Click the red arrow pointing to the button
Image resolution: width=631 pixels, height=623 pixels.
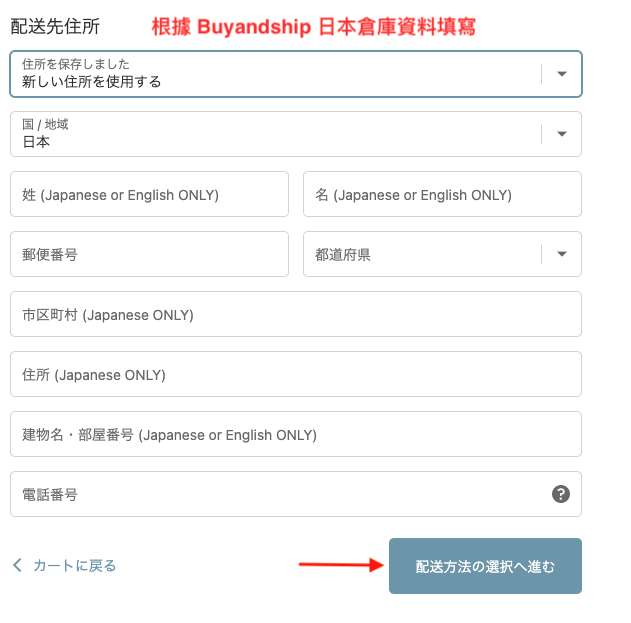coord(342,565)
